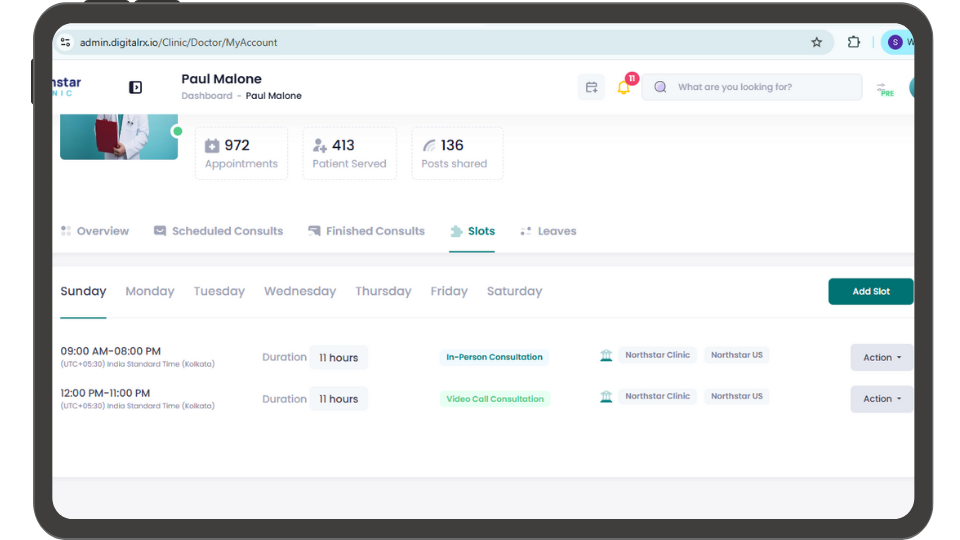Open the browser extensions puzzle icon
960x540 pixels.
point(853,42)
